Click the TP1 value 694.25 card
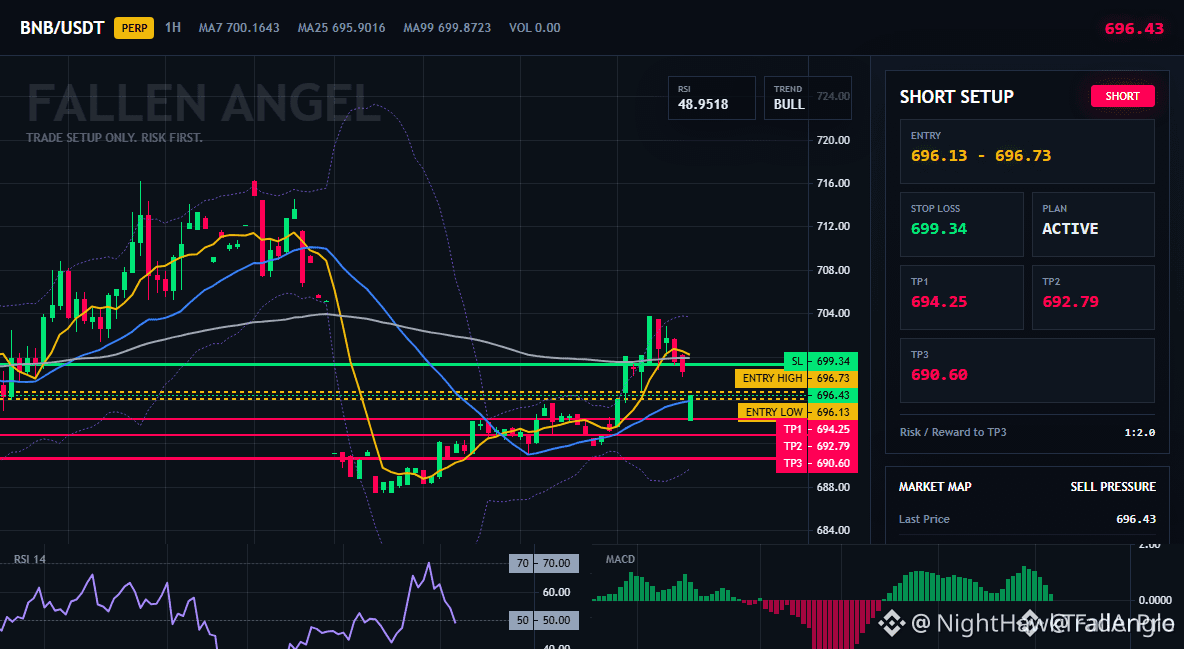1184x649 pixels. [x=961, y=297]
